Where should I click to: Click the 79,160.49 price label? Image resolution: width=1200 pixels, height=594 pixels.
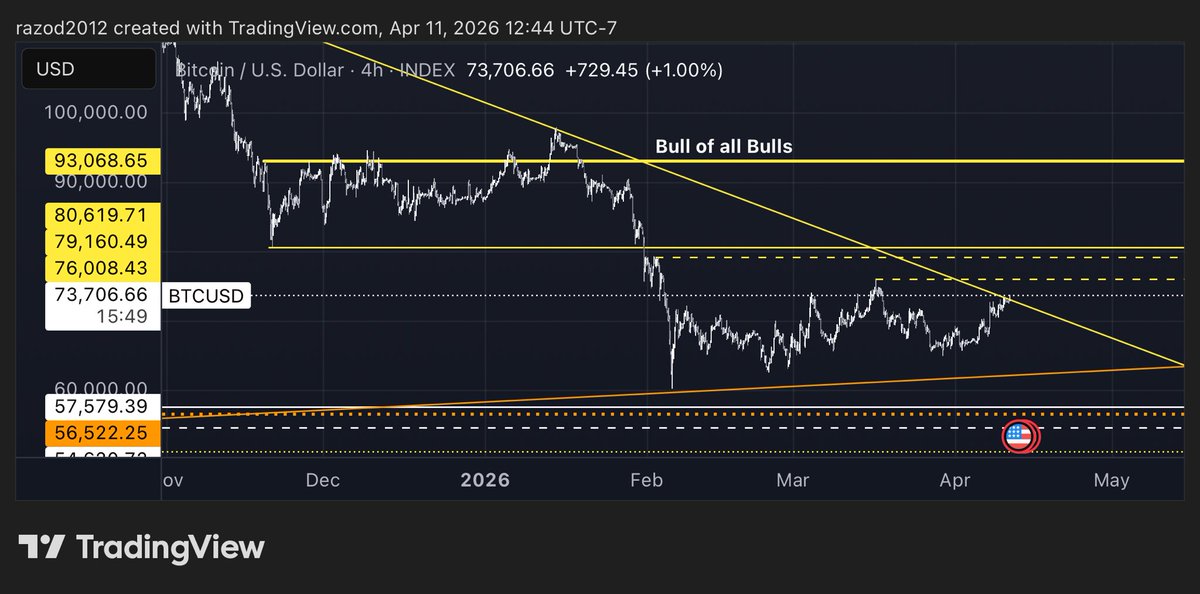102,242
